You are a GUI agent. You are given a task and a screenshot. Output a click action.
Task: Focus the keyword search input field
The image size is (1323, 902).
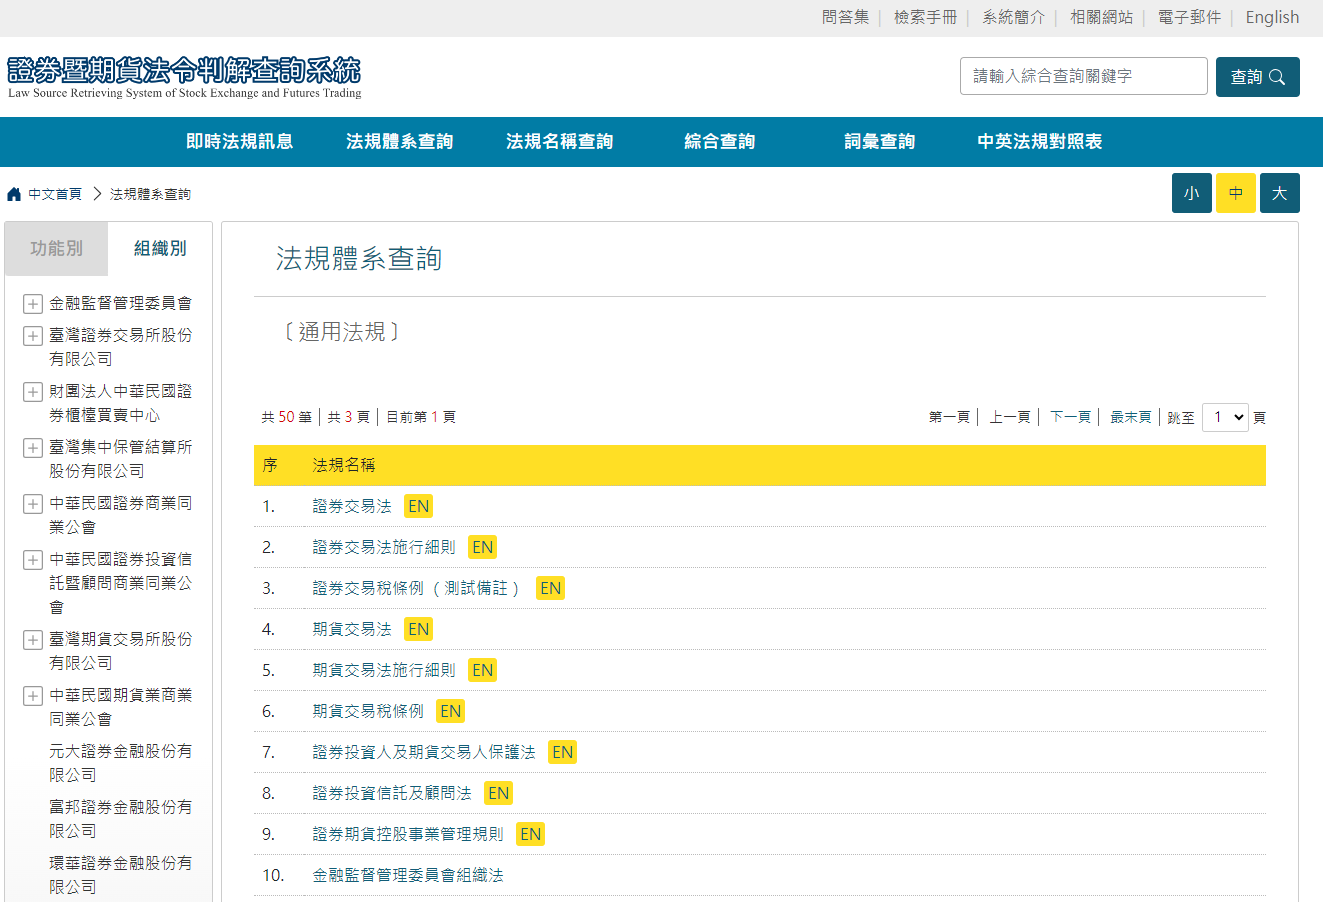click(1084, 76)
